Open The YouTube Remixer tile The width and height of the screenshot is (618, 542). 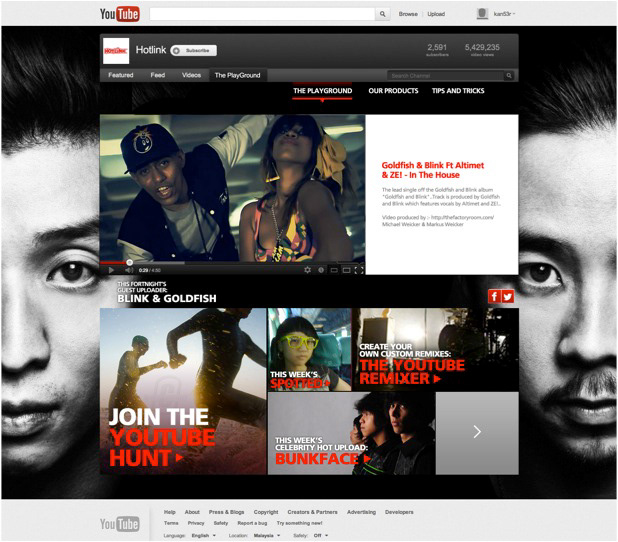pos(435,350)
